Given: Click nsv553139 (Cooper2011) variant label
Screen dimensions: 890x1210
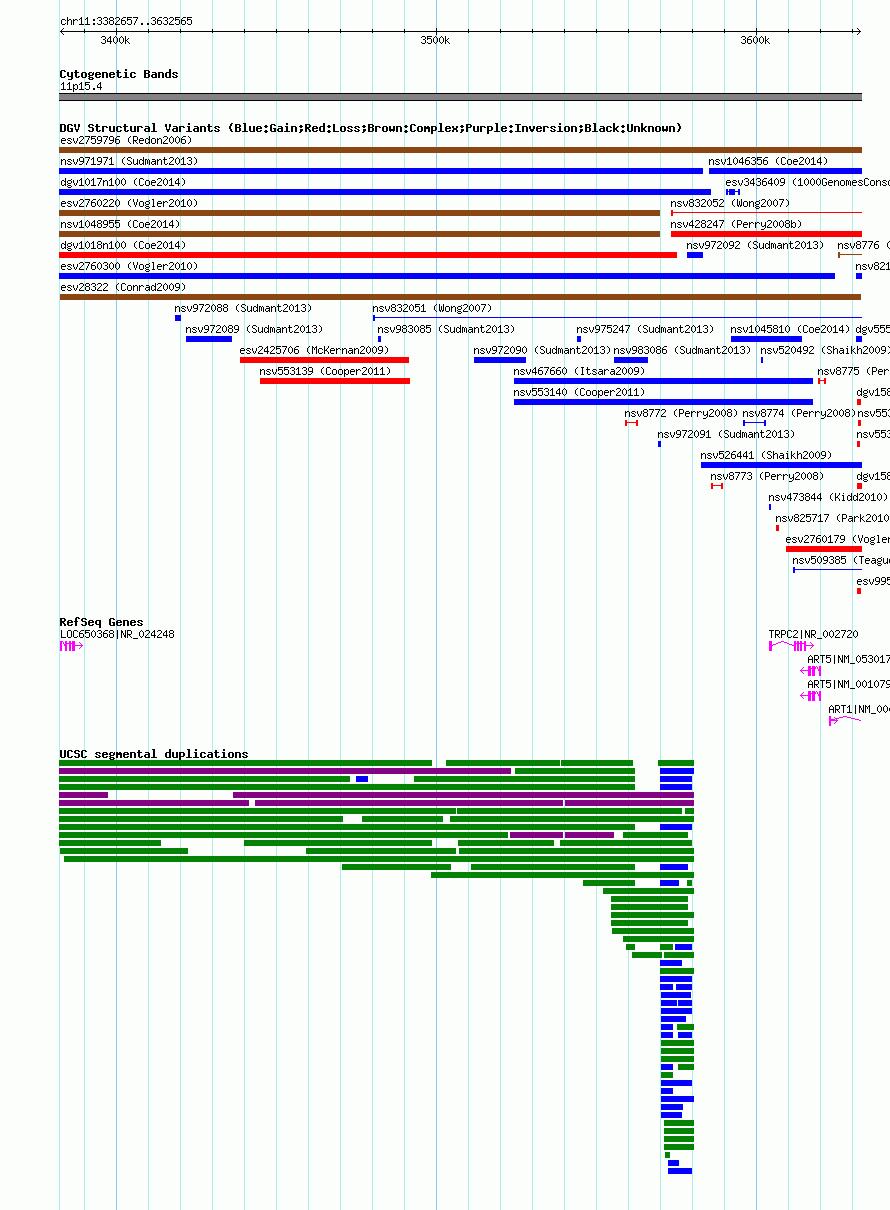Looking at the screenshot, I should [325, 371].
